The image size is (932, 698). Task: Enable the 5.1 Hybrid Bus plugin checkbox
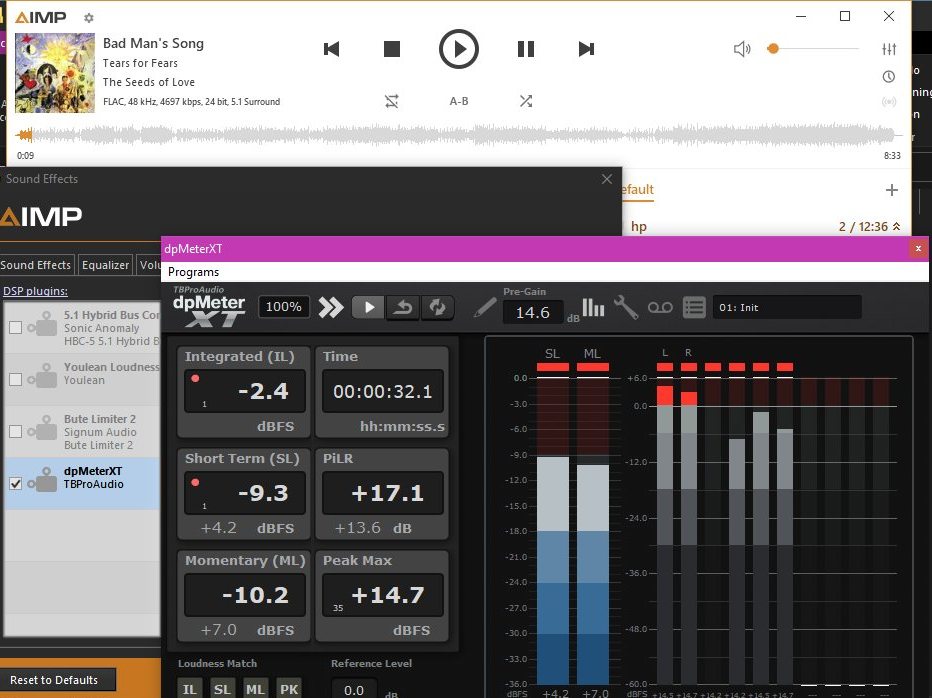(15, 327)
